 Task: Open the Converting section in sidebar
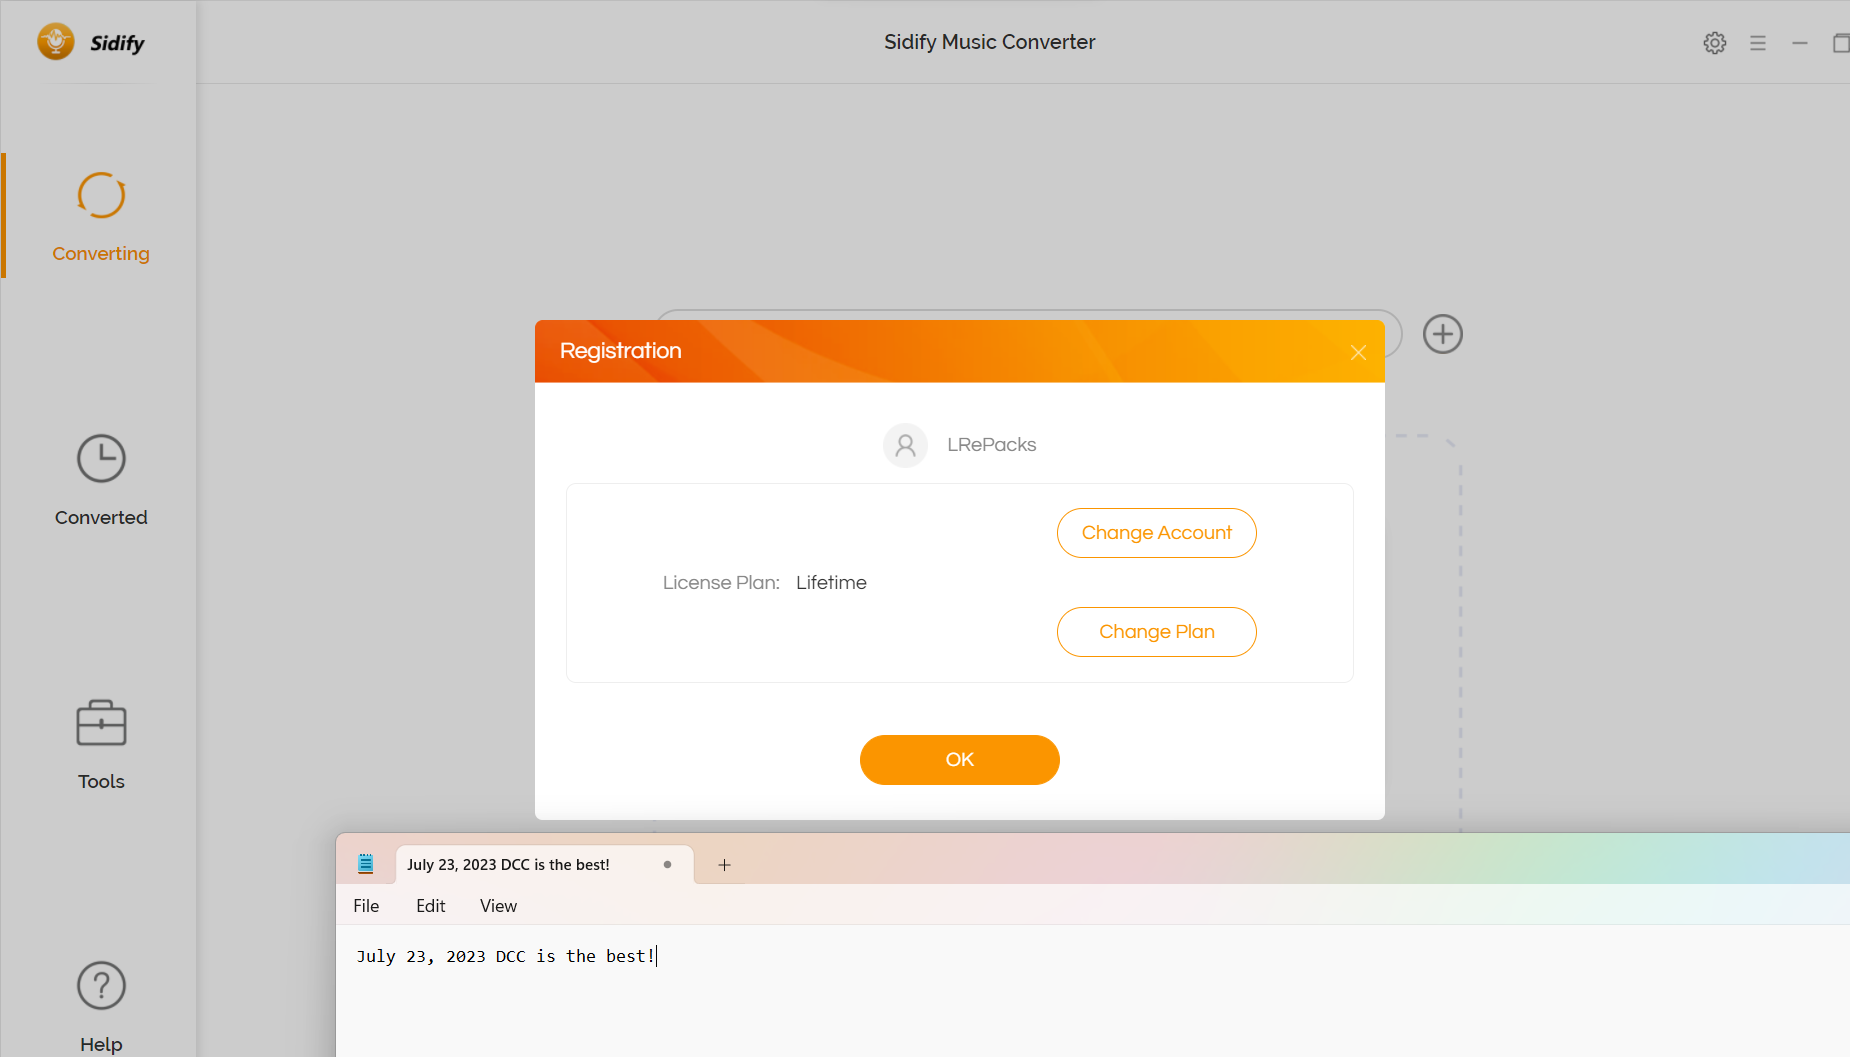(101, 216)
